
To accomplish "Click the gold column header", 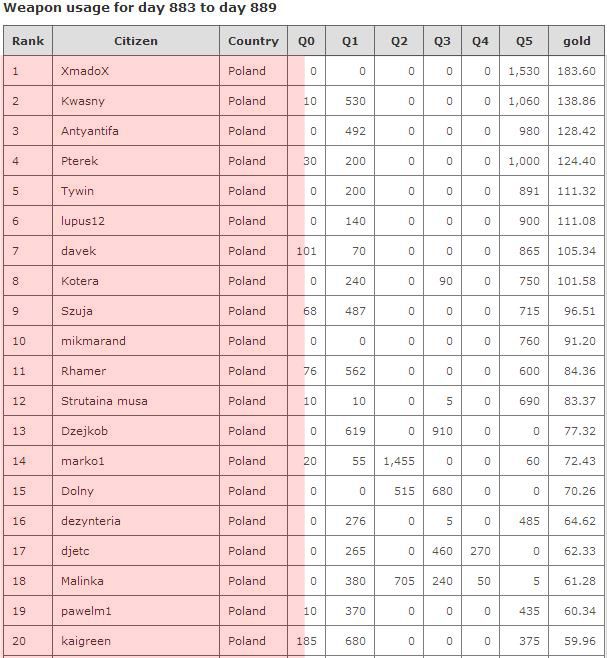I will coord(577,41).
